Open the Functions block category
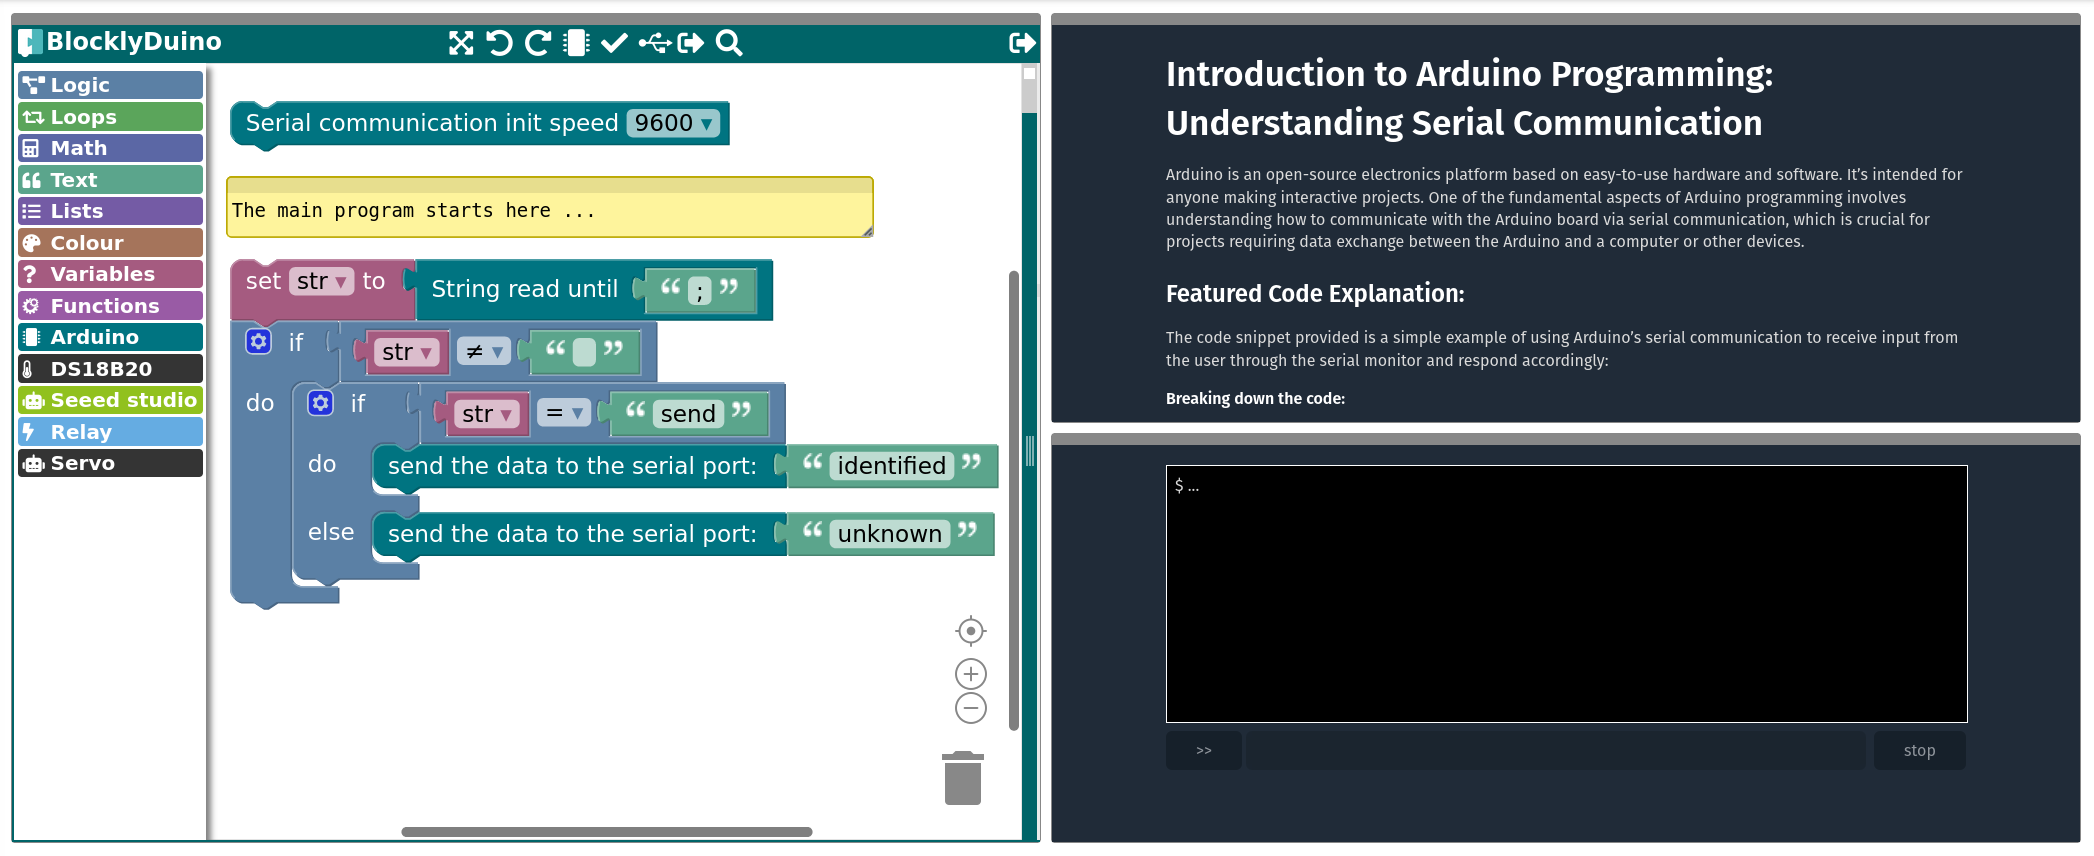This screenshot has width=2094, height=856. click(x=110, y=306)
